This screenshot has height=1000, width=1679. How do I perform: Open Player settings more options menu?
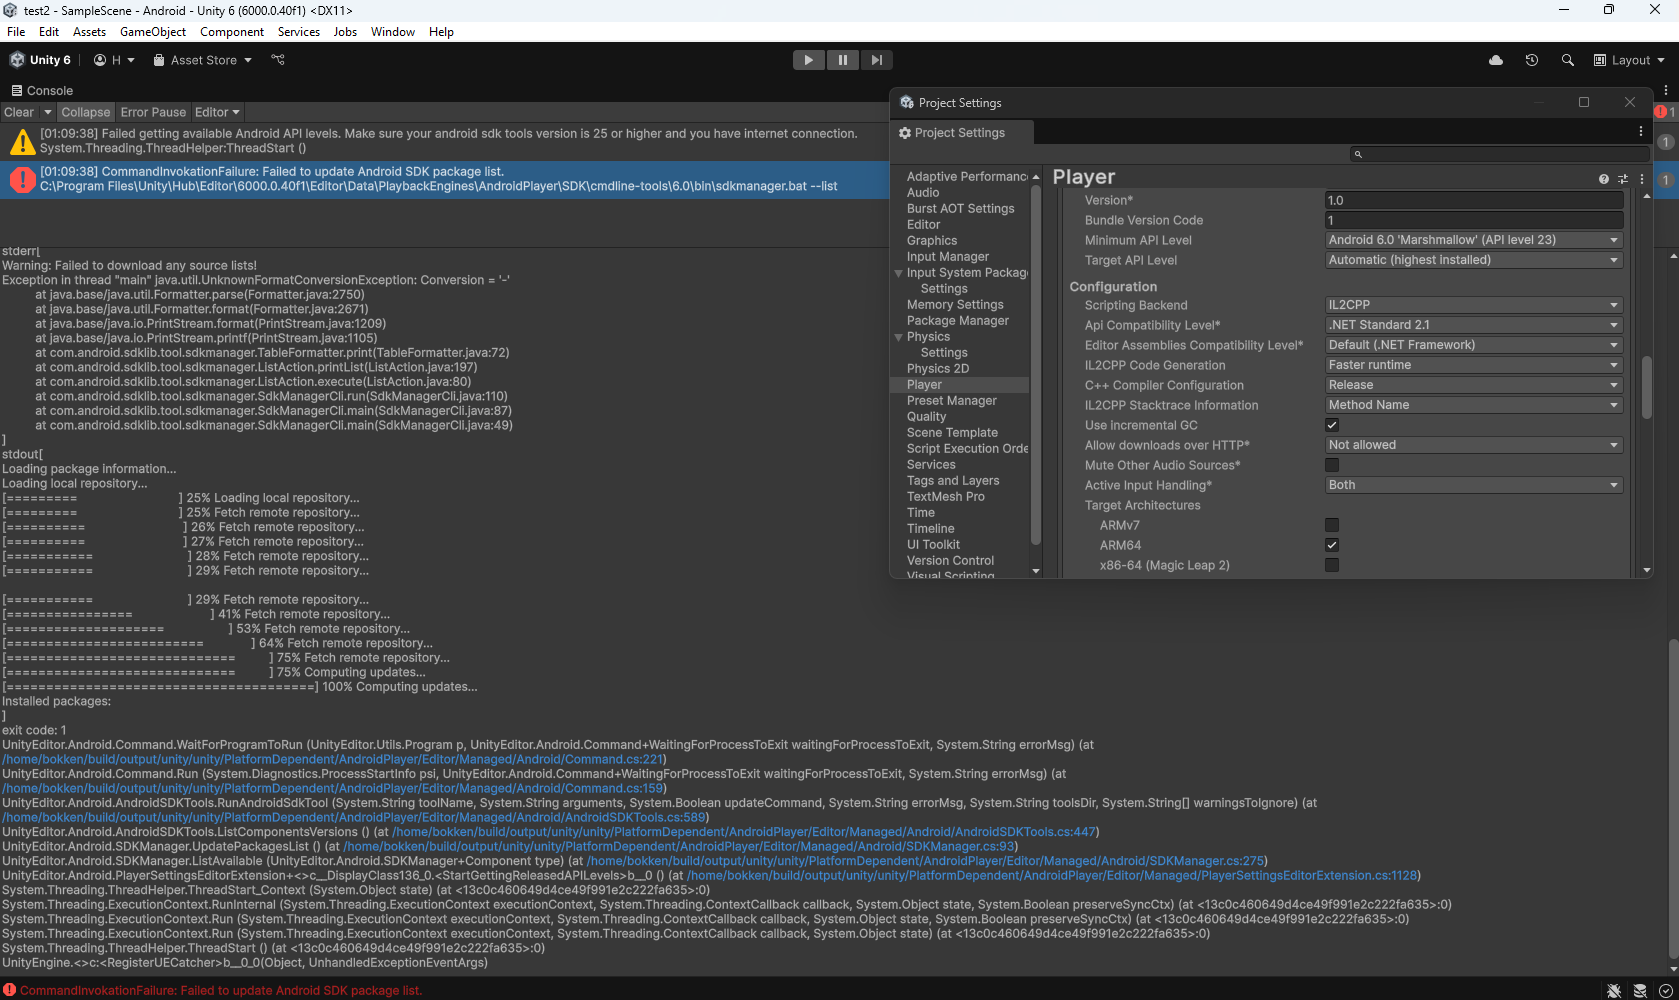coord(1642,179)
